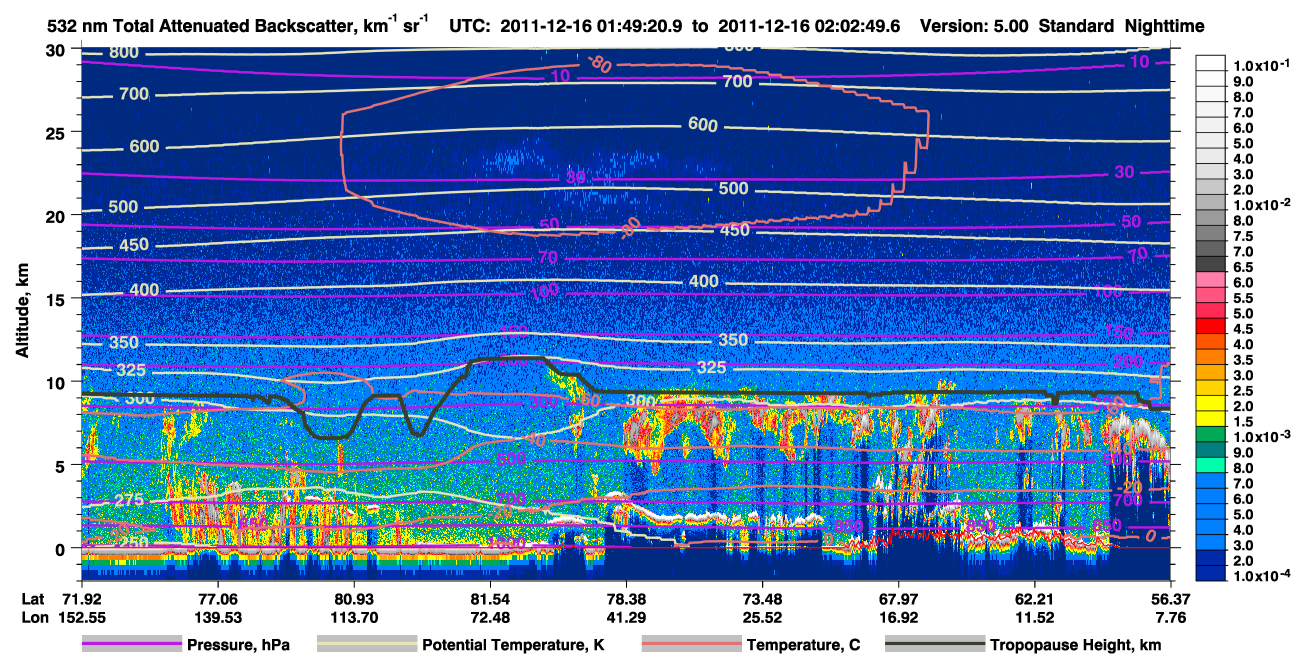Click latitude value 56.37
This screenshot has width=1300, height=667.
1170,598
